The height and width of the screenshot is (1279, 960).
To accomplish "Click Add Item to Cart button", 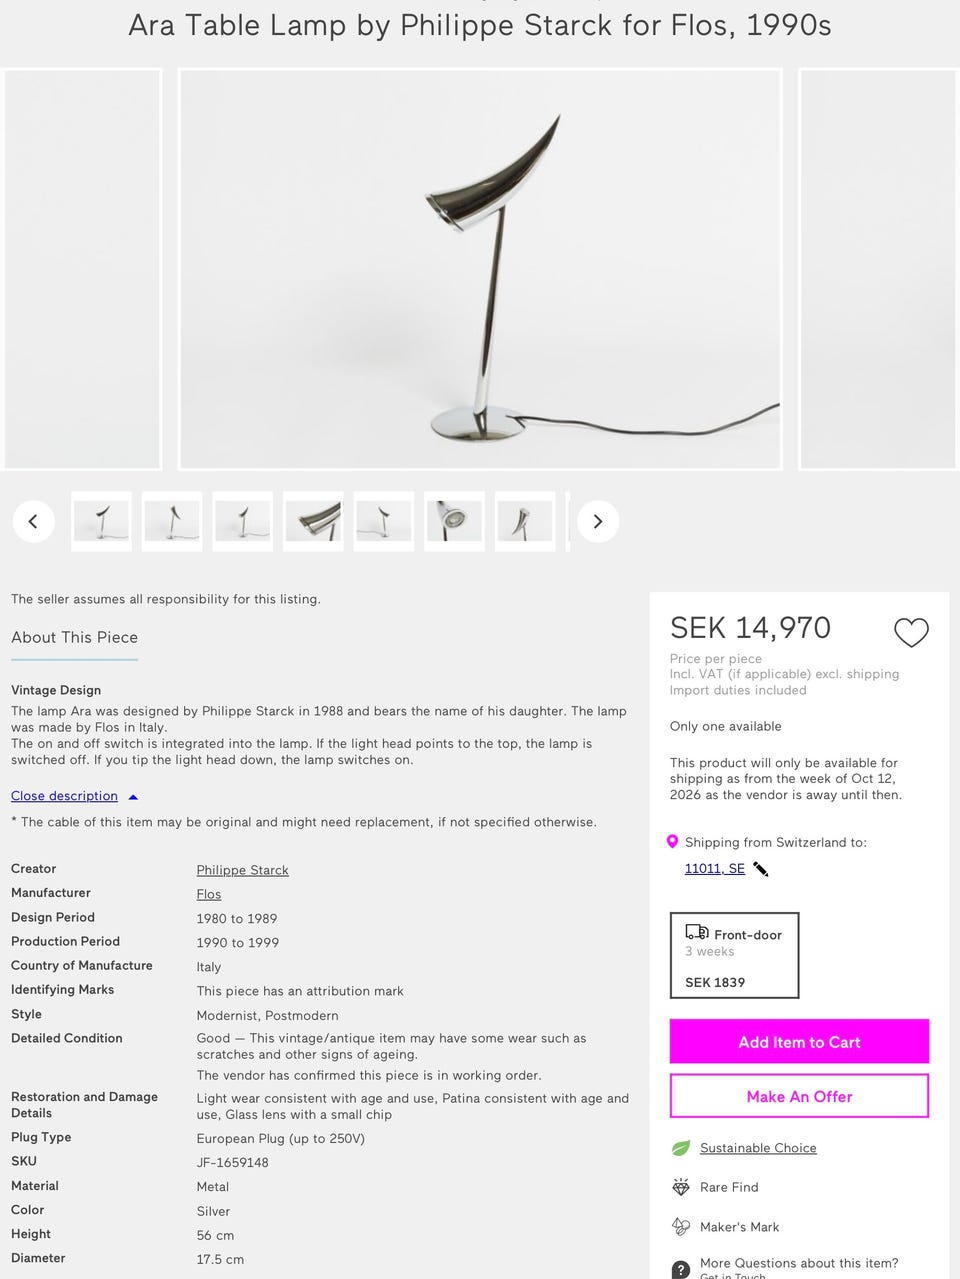I will 799,1041.
